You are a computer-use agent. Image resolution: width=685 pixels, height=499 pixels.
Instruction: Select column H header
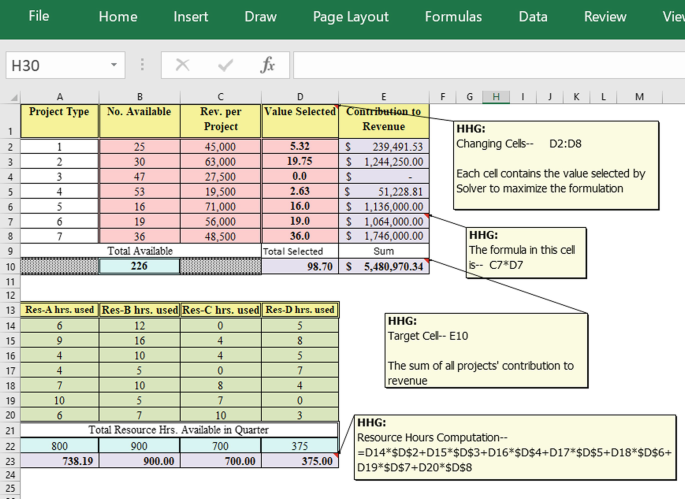496,97
